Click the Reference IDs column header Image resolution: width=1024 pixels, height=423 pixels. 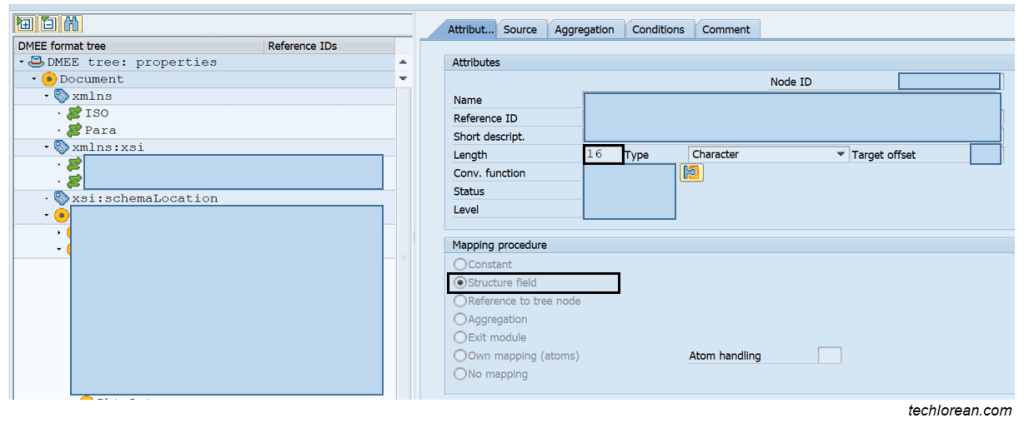pos(329,46)
